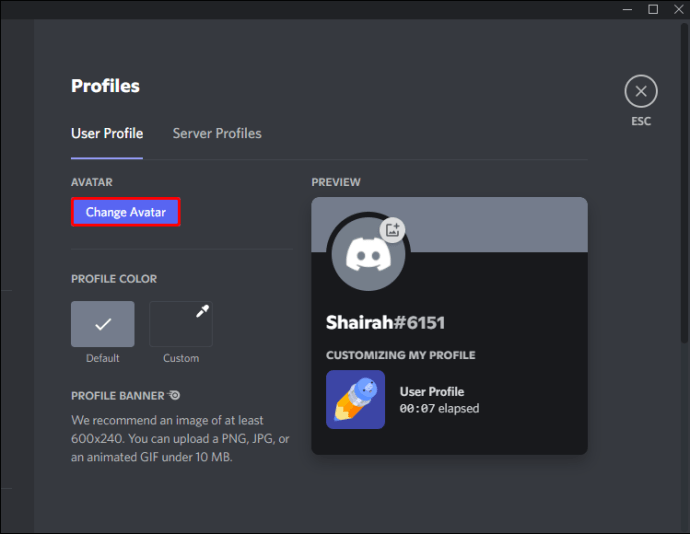Select the User Profile tab
This screenshot has width=690, height=534.
click(107, 133)
